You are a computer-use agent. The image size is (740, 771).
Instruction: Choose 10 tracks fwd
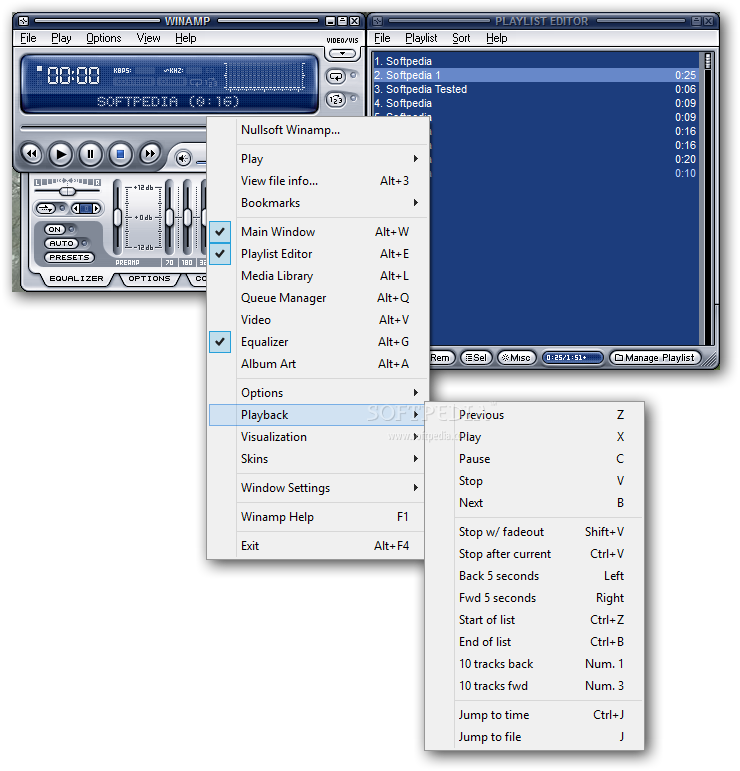click(x=534, y=686)
